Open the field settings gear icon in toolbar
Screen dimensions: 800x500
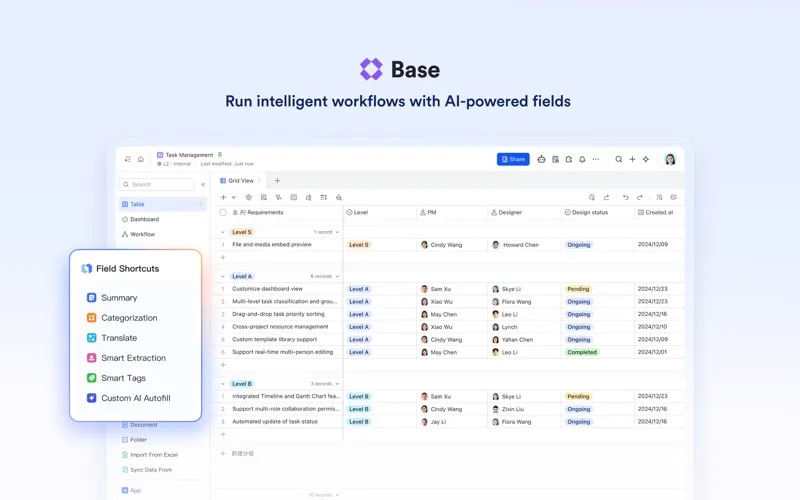pos(248,197)
